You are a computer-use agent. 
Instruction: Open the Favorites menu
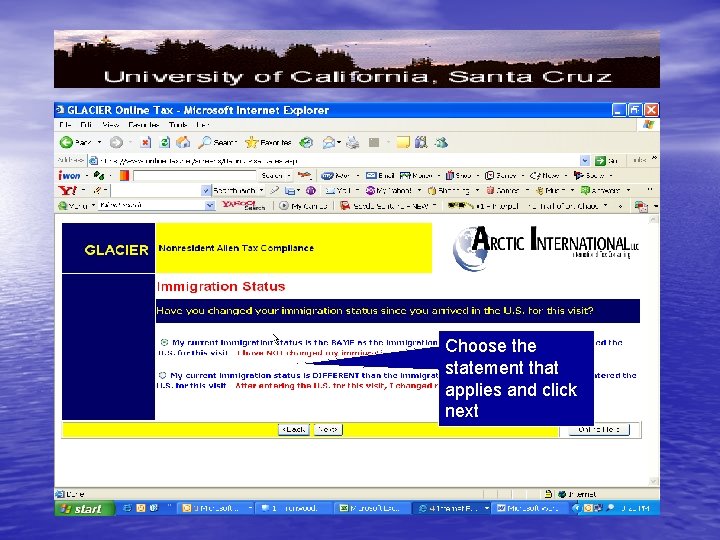143,124
